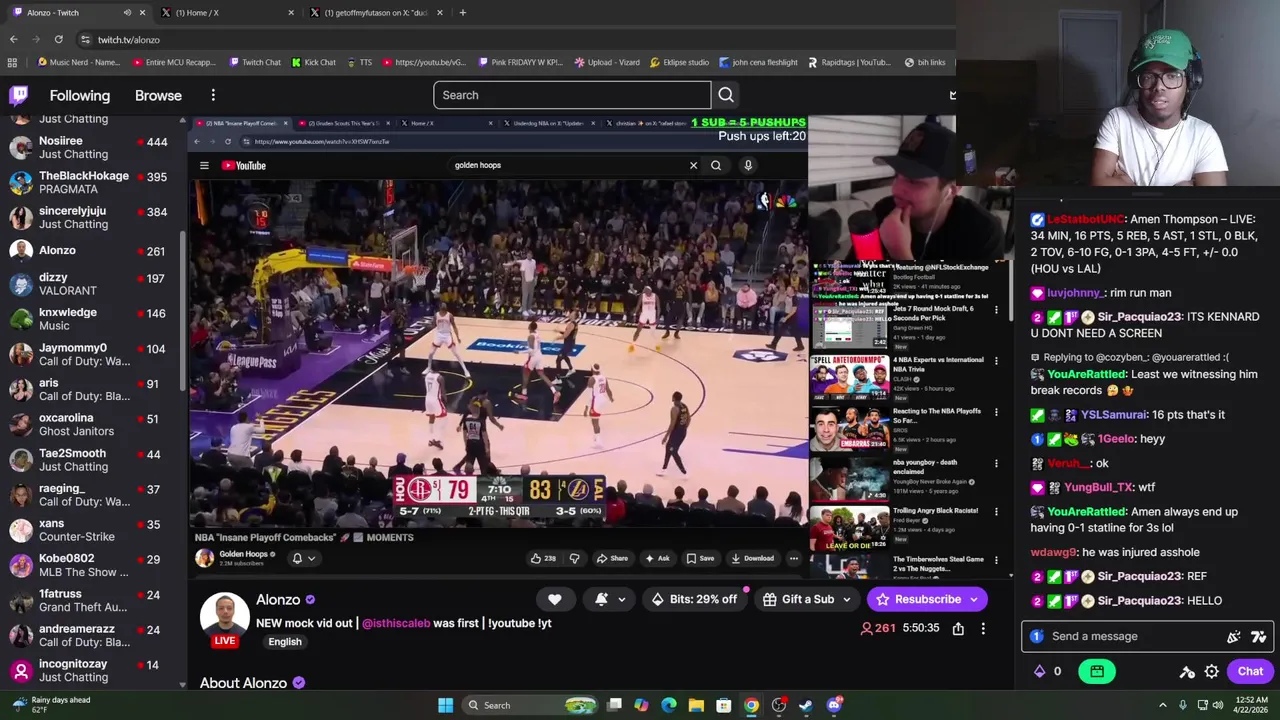Click the luvjohnny_ username in chat
Screen dimensions: 1280x720
(1077, 293)
